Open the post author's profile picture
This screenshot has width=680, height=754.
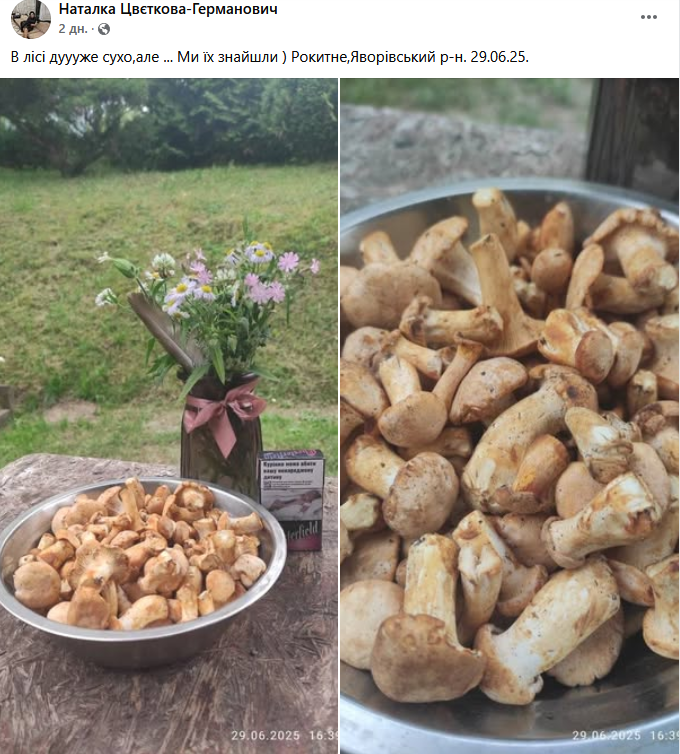click(31, 18)
